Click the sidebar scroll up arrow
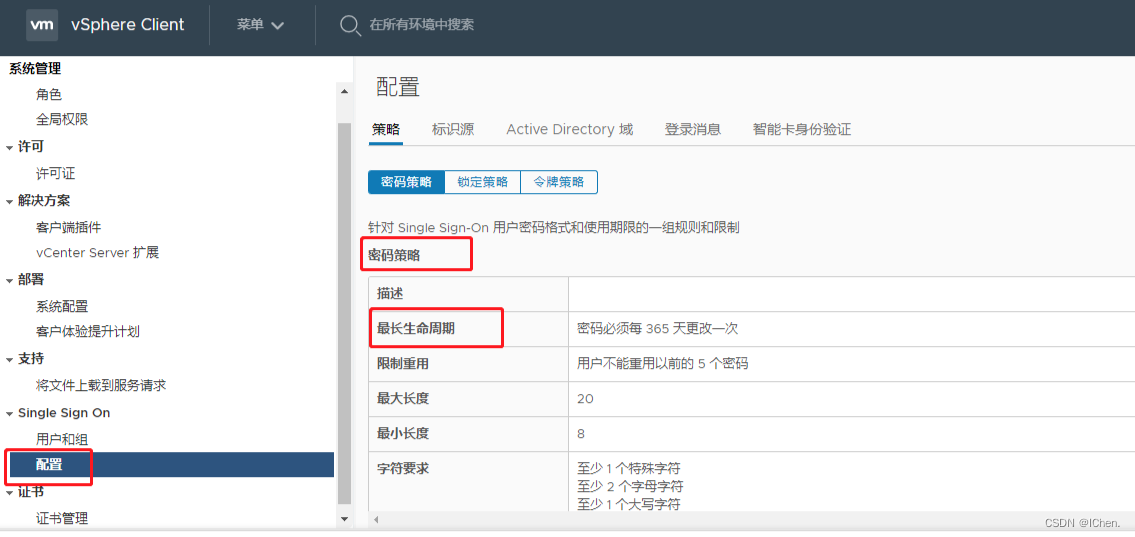This screenshot has width=1135, height=537. click(x=345, y=91)
